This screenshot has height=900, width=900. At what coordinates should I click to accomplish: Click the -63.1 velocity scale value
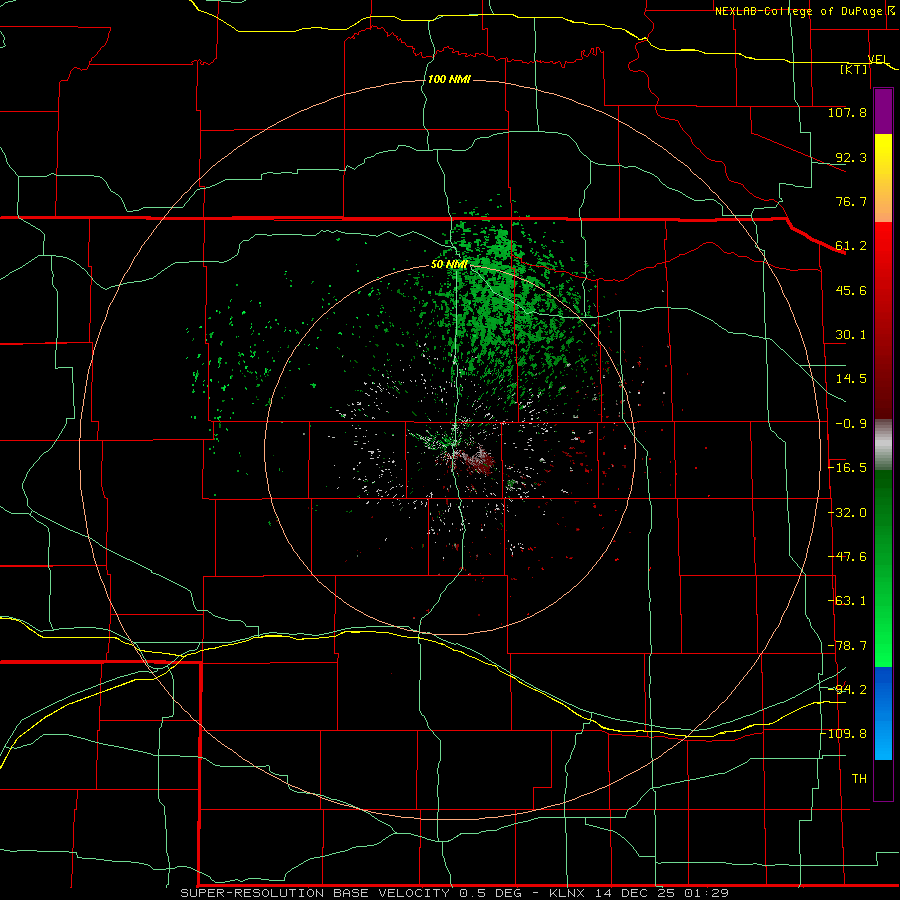coord(847,601)
